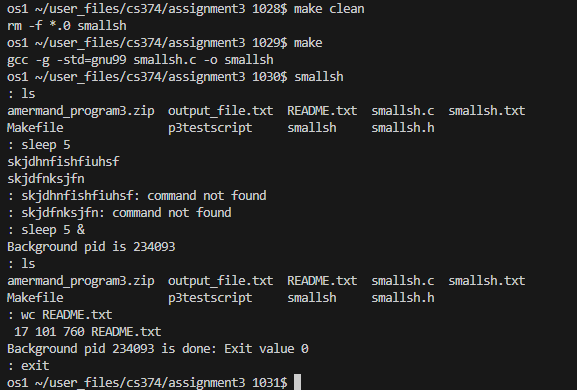The image size is (577, 390).
Task: Click 'skjdhnfishfiuhsf: command not found' message
Action: [144, 196]
